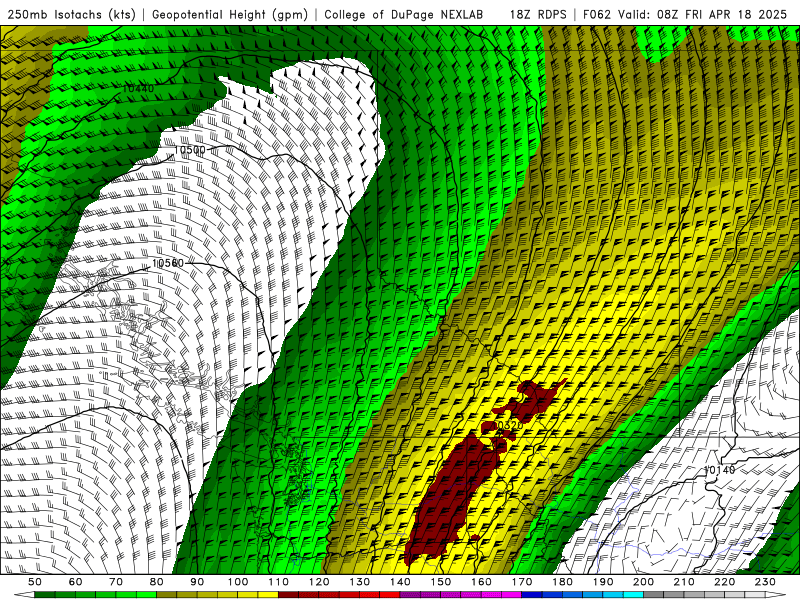
Task: Select the cyan swatch just before 200
Action: tap(633, 595)
